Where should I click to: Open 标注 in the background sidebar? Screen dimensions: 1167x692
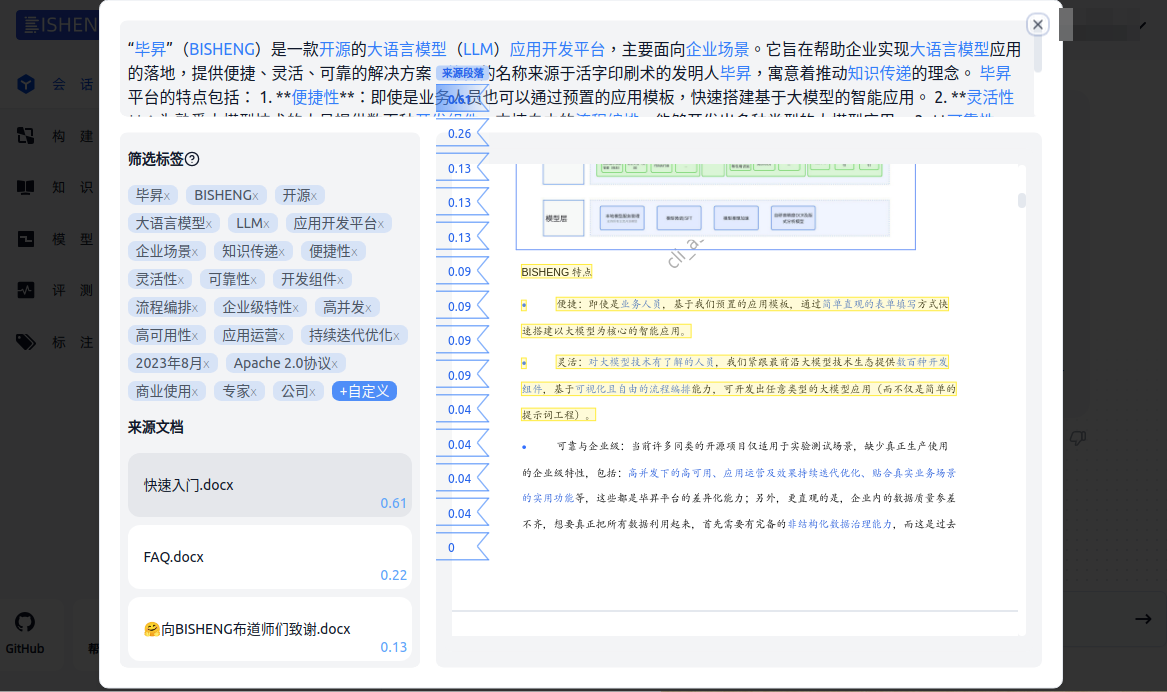coord(58,342)
